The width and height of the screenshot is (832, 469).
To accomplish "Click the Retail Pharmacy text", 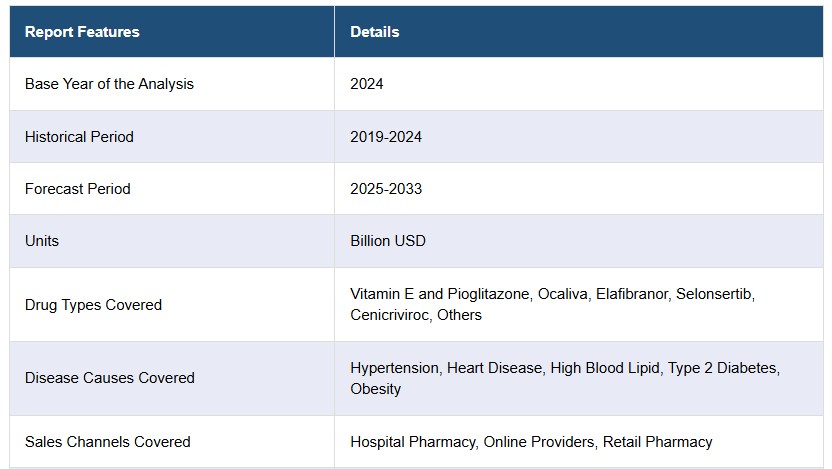I will [x=657, y=442].
